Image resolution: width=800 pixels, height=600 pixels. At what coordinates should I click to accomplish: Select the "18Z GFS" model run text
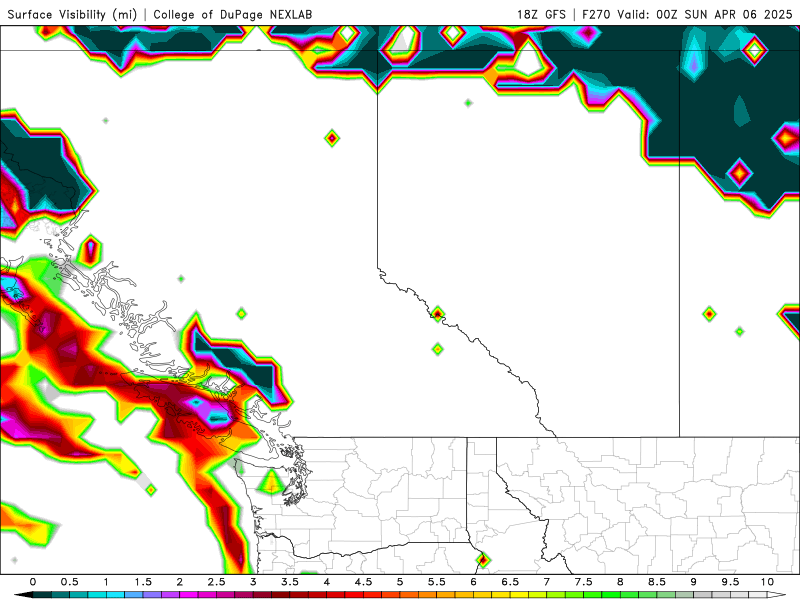tap(541, 14)
